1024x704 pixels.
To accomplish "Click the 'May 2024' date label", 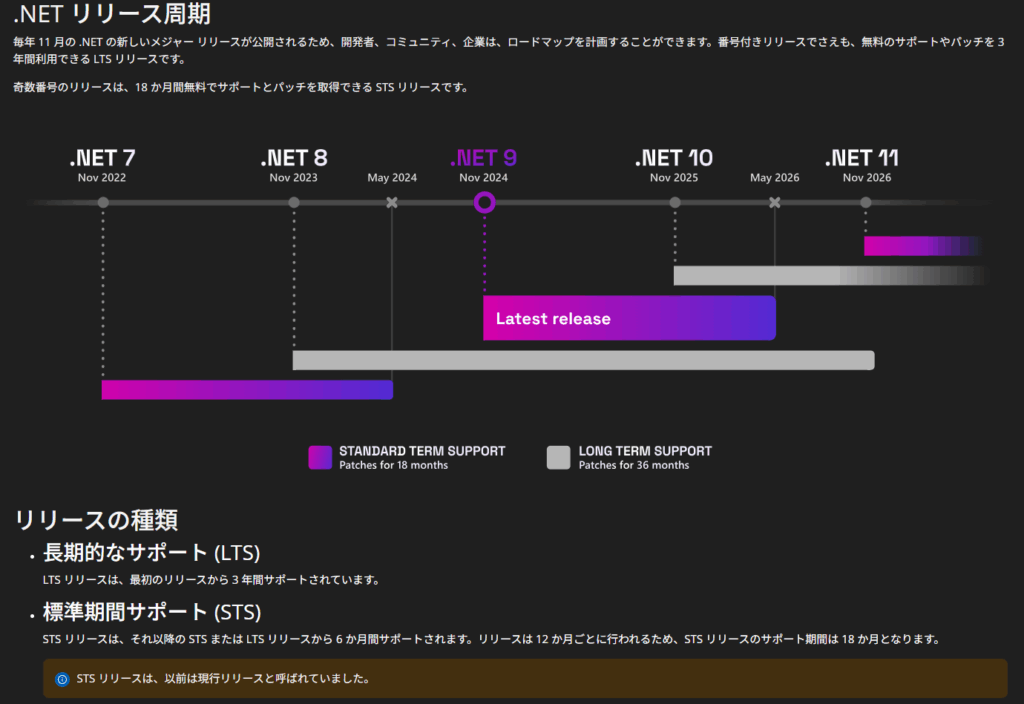I will click(392, 178).
